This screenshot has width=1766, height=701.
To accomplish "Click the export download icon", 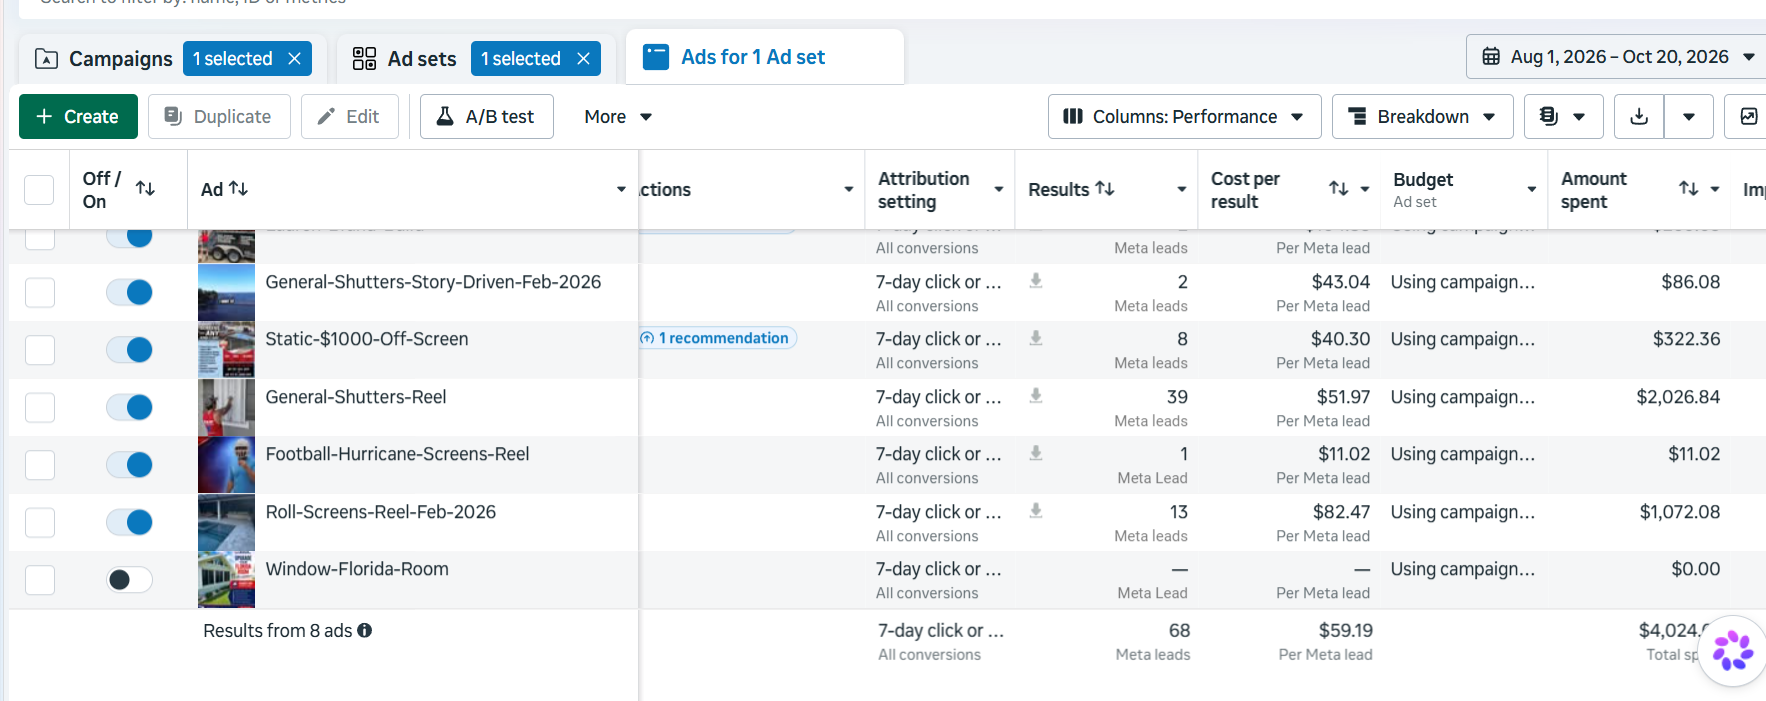I will click(1639, 117).
